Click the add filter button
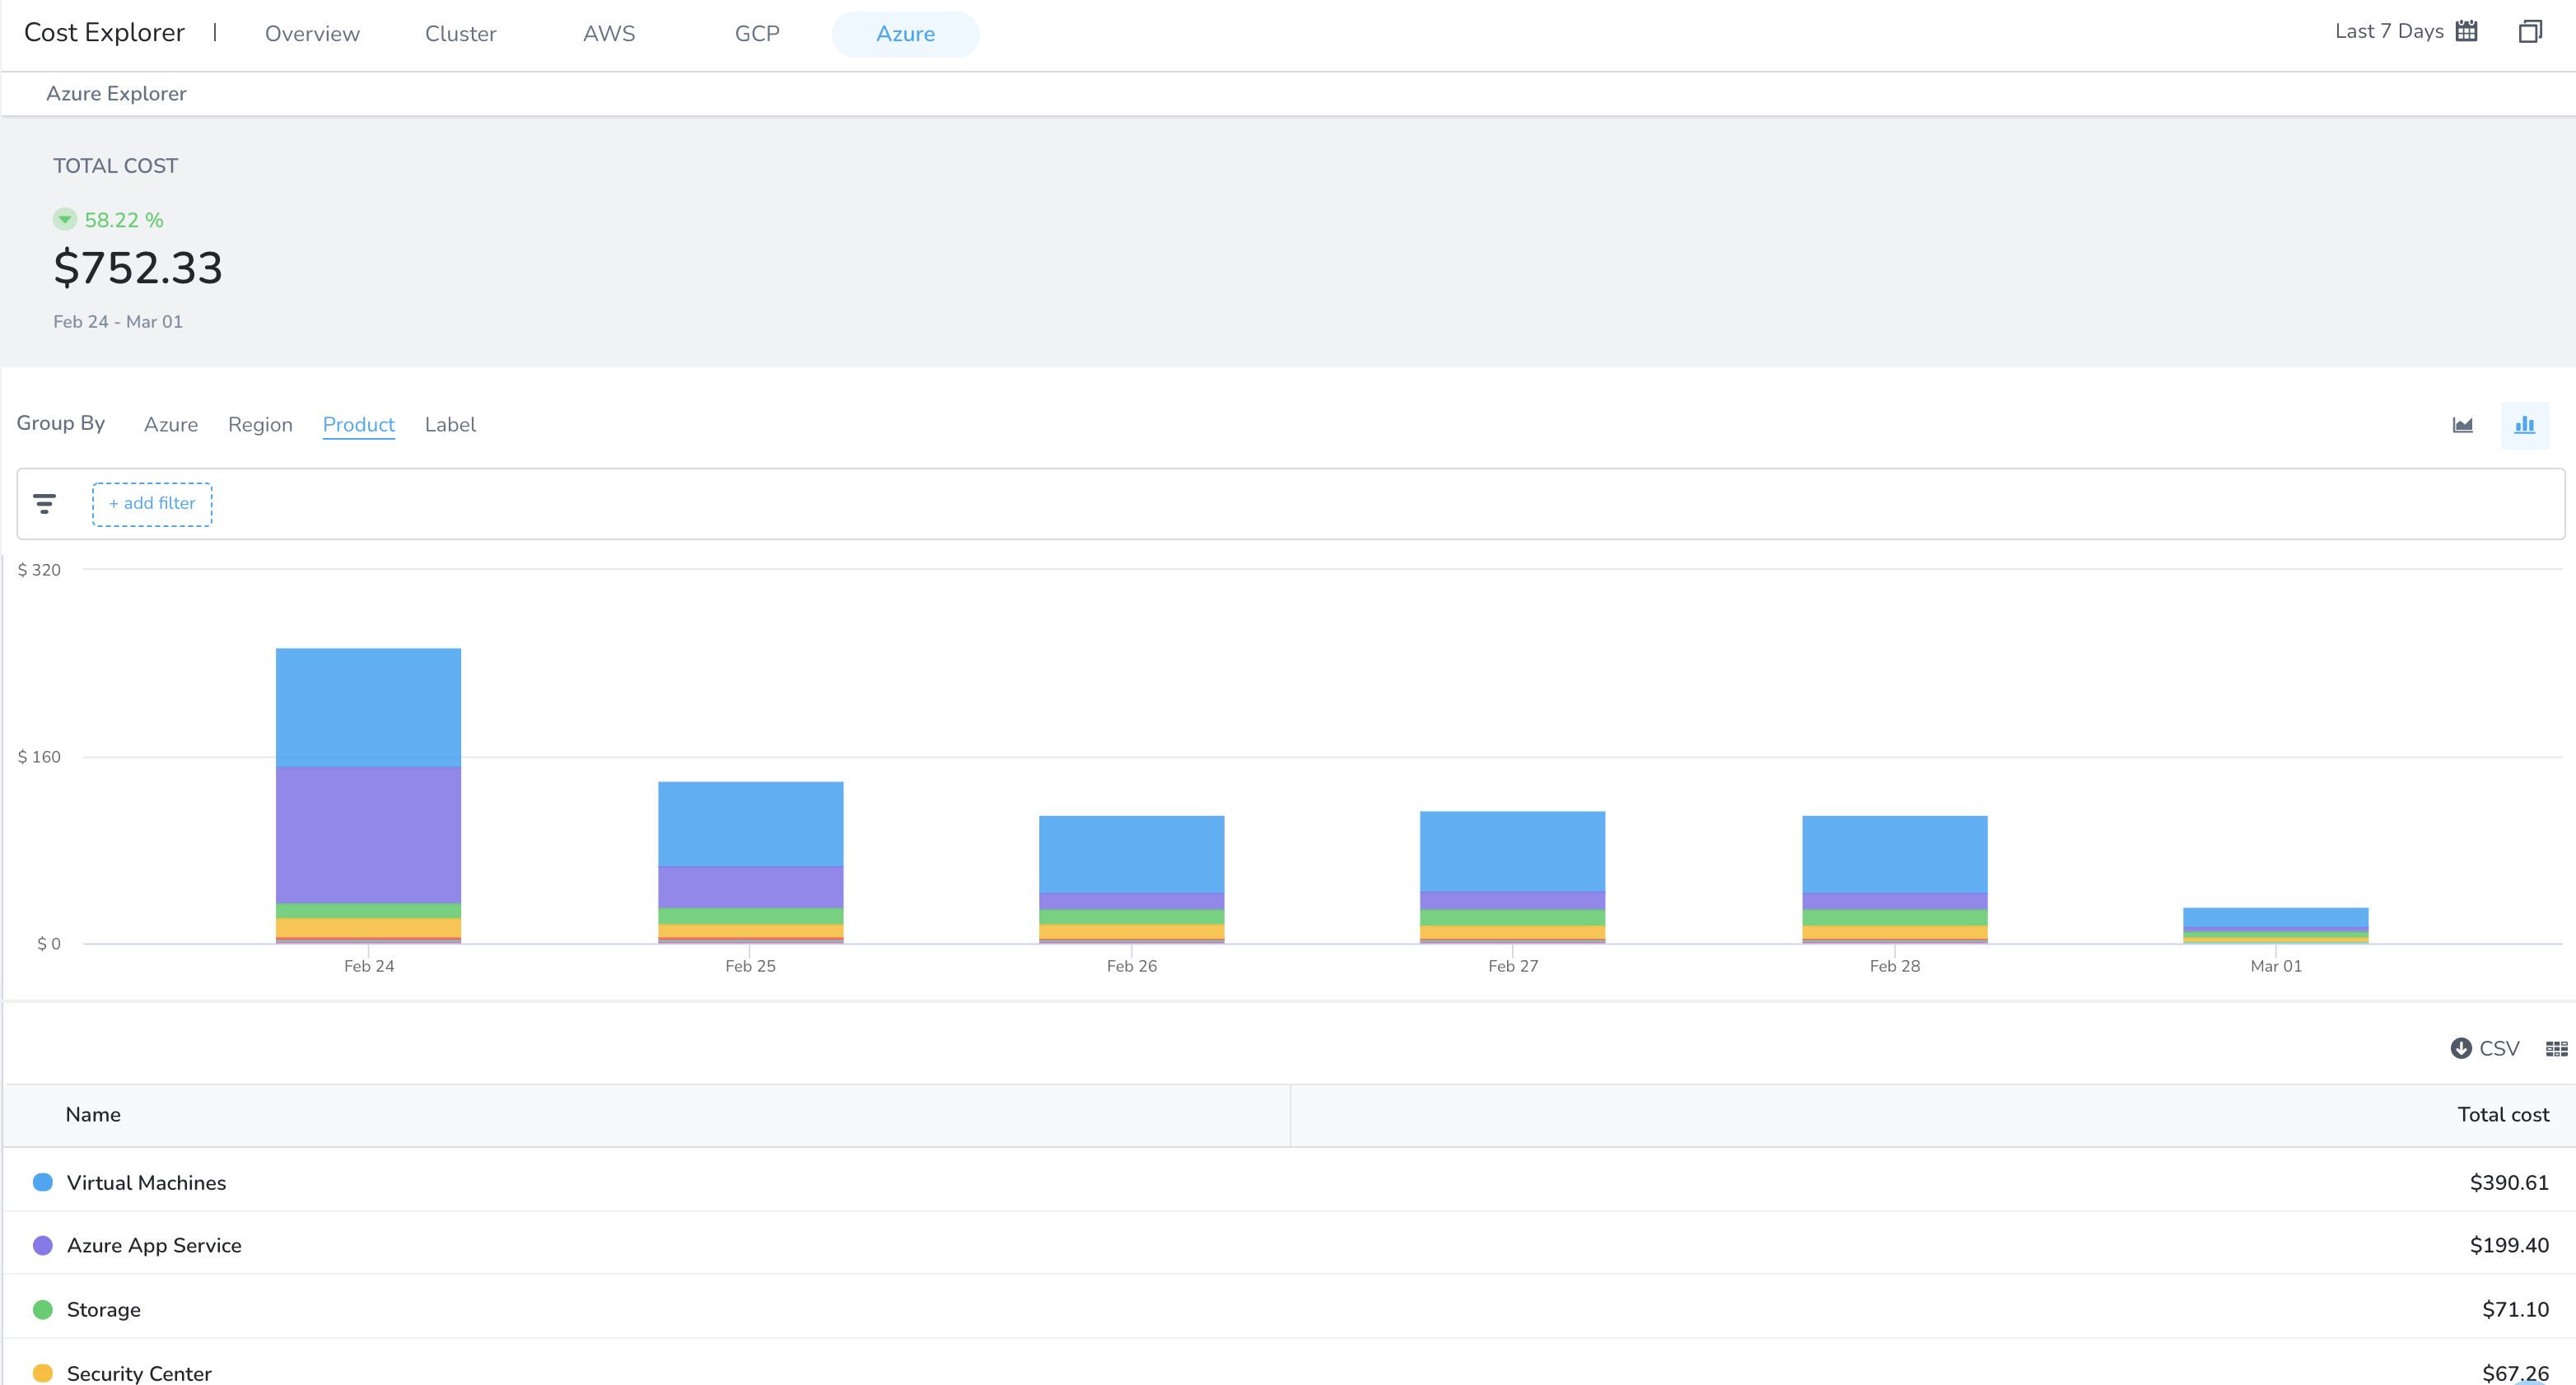Image resolution: width=2576 pixels, height=1385 pixels. [152, 504]
